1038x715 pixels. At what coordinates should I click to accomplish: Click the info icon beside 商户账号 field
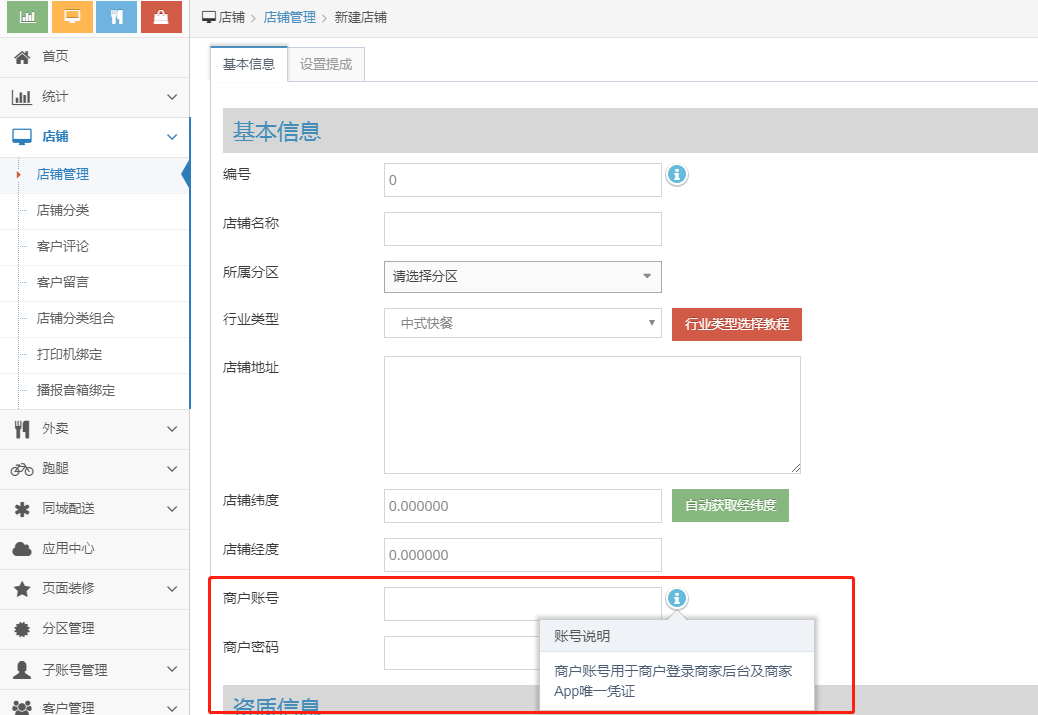[677, 598]
